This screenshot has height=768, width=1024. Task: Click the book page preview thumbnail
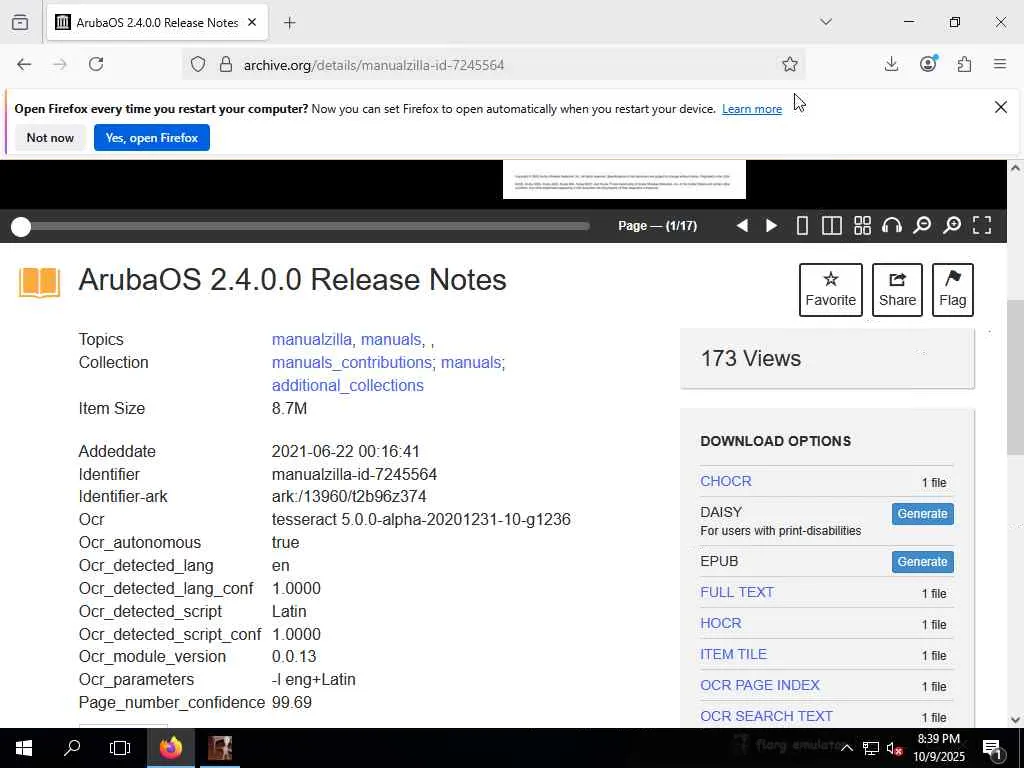[624, 180]
